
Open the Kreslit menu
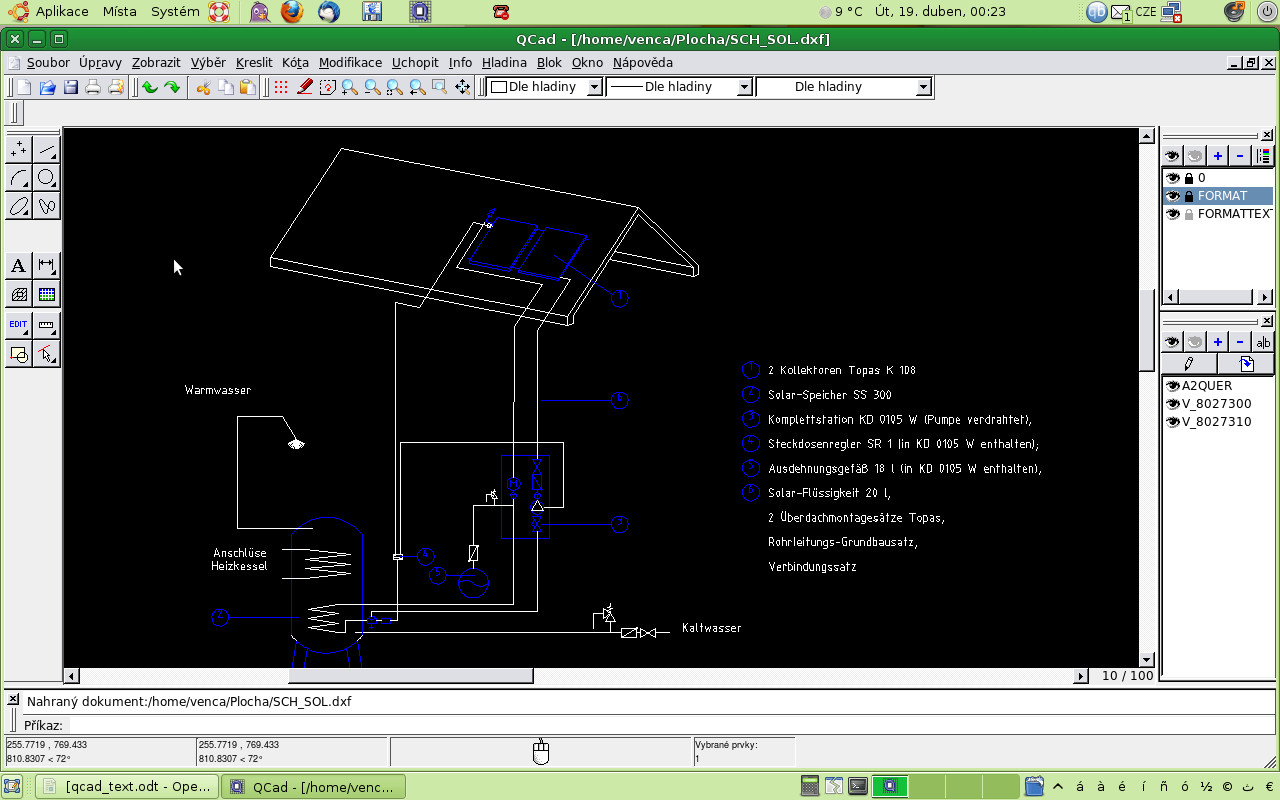254,62
